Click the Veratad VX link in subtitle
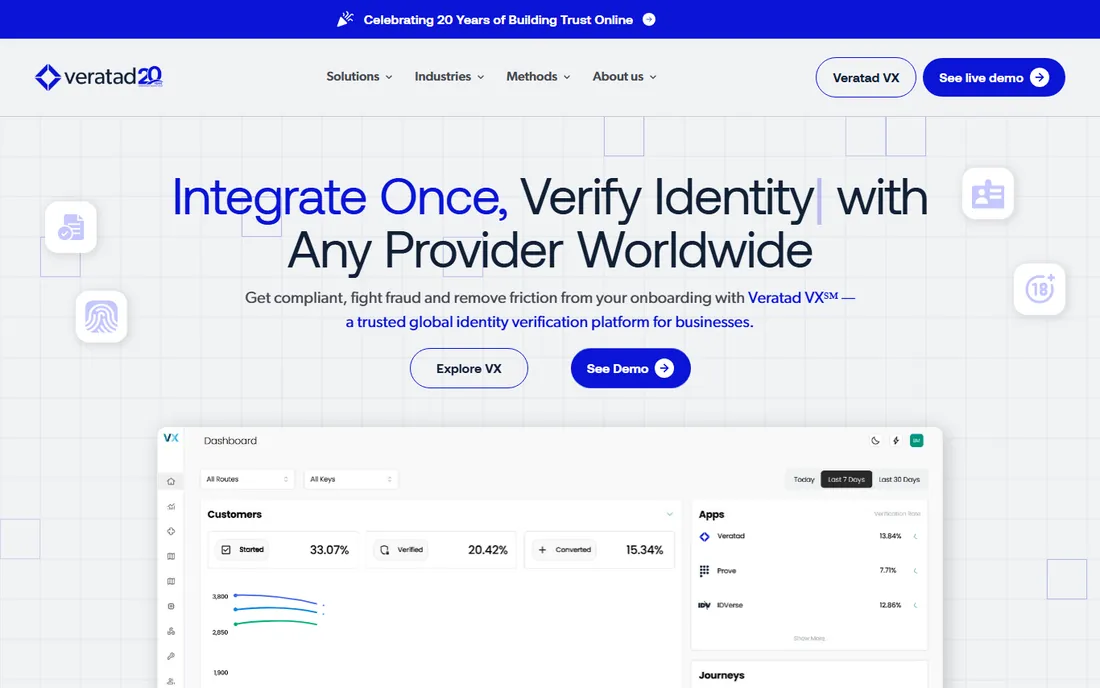Viewport: 1100px width, 688px height. point(793,297)
